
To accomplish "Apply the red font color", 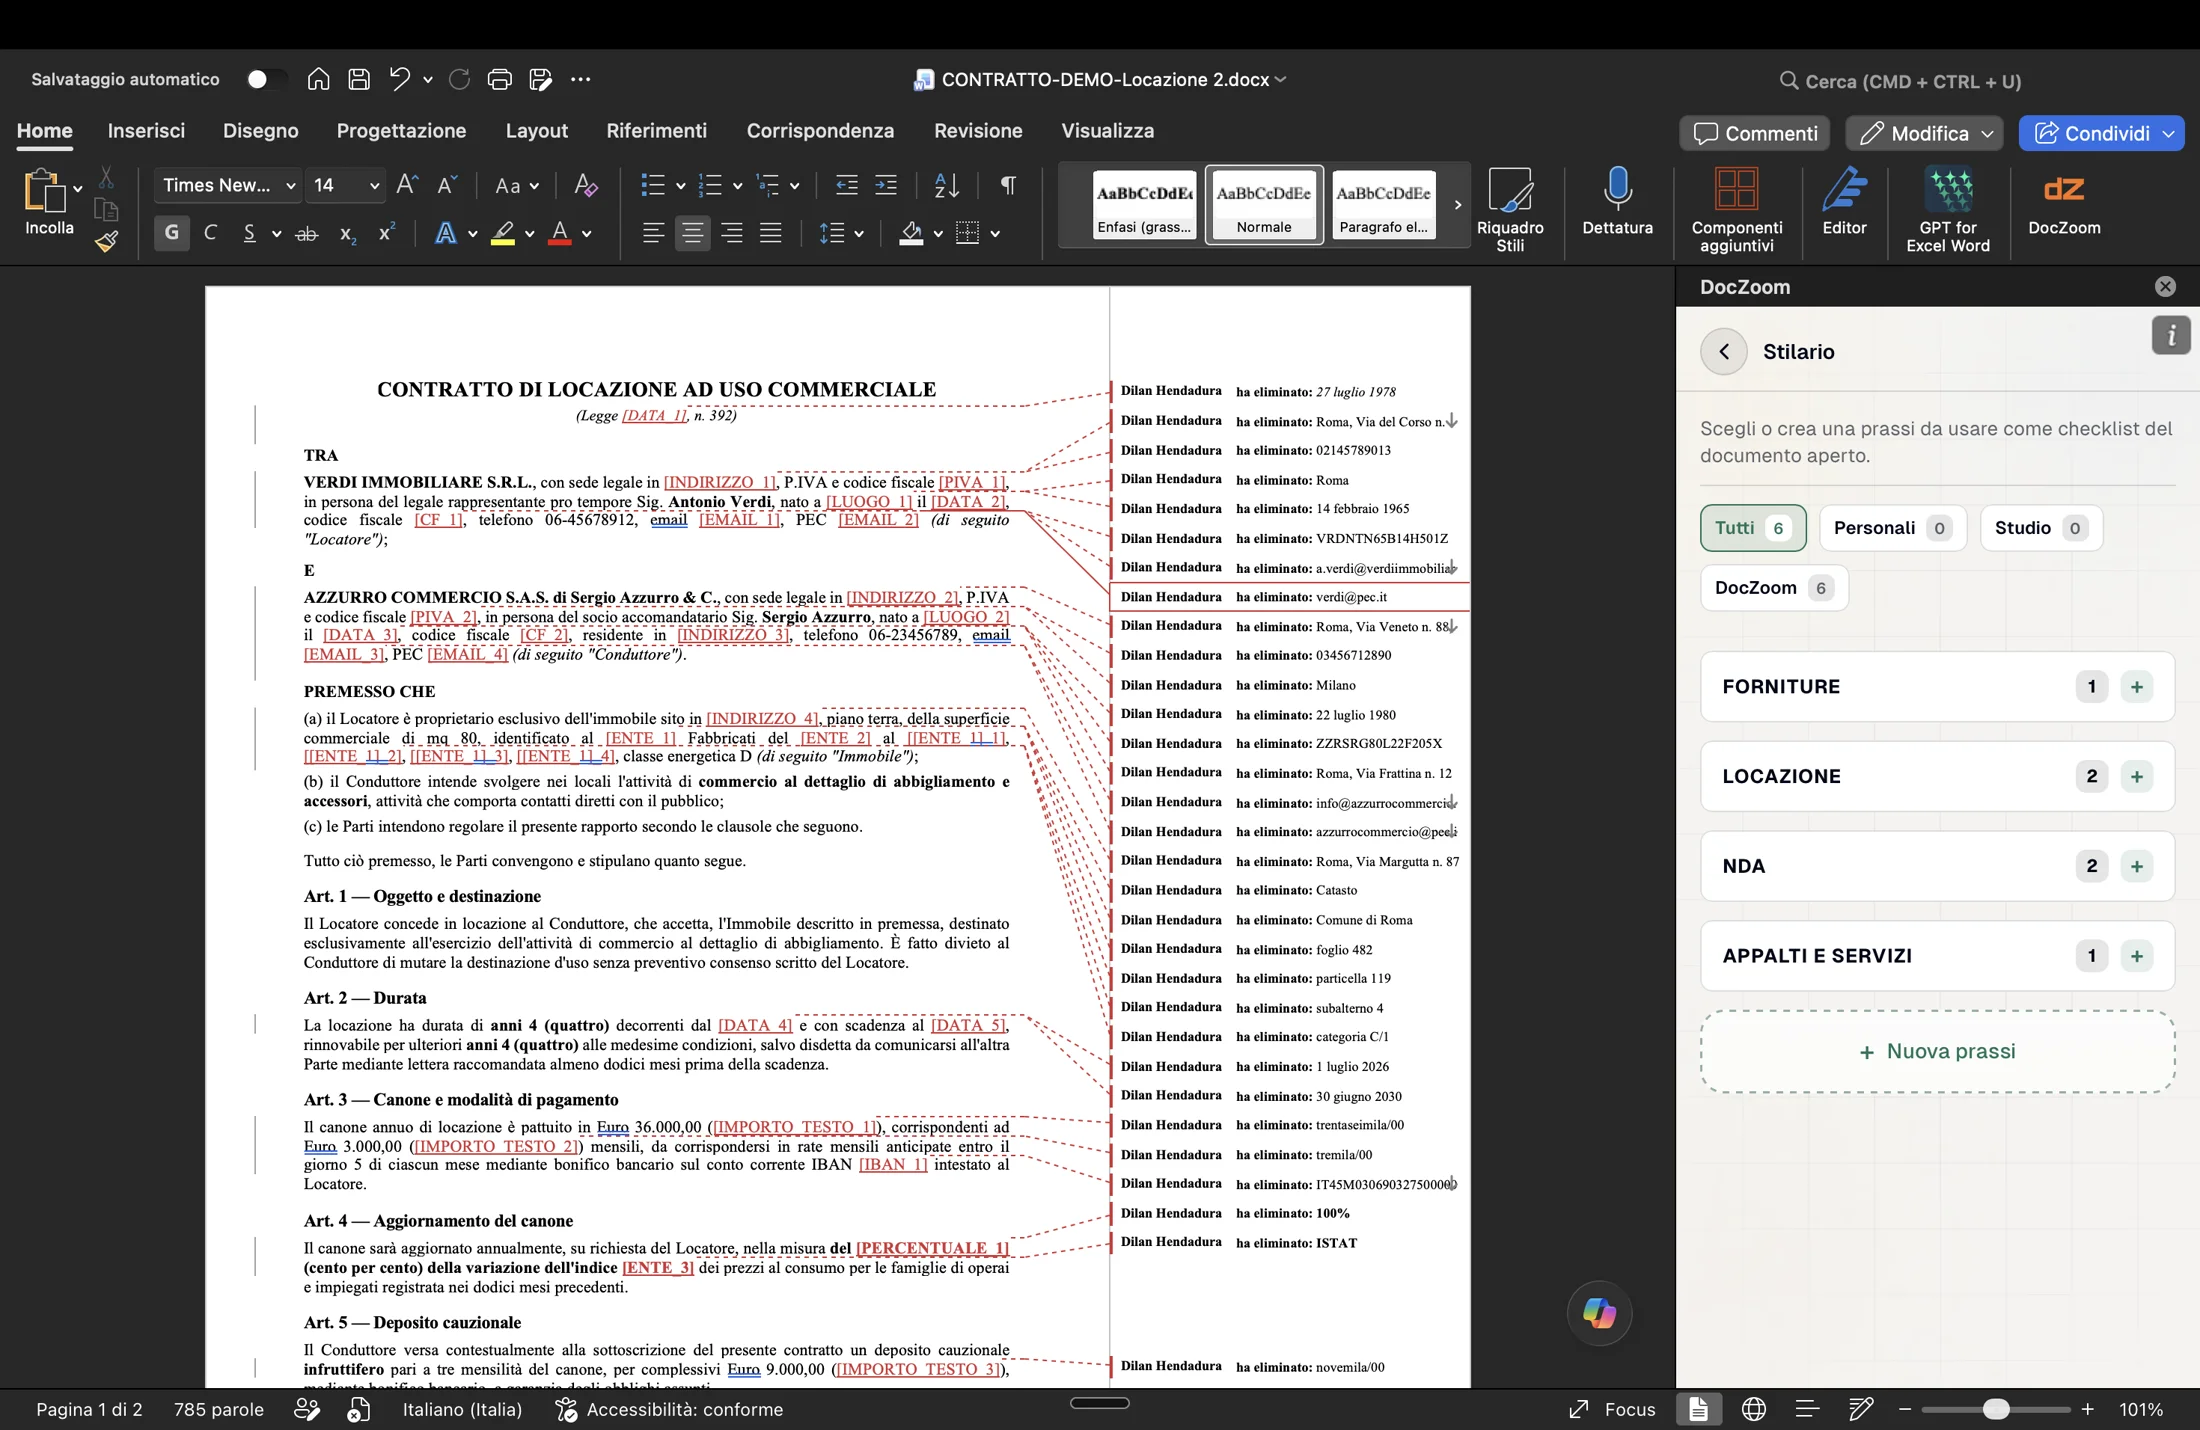I will (x=560, y=233).
